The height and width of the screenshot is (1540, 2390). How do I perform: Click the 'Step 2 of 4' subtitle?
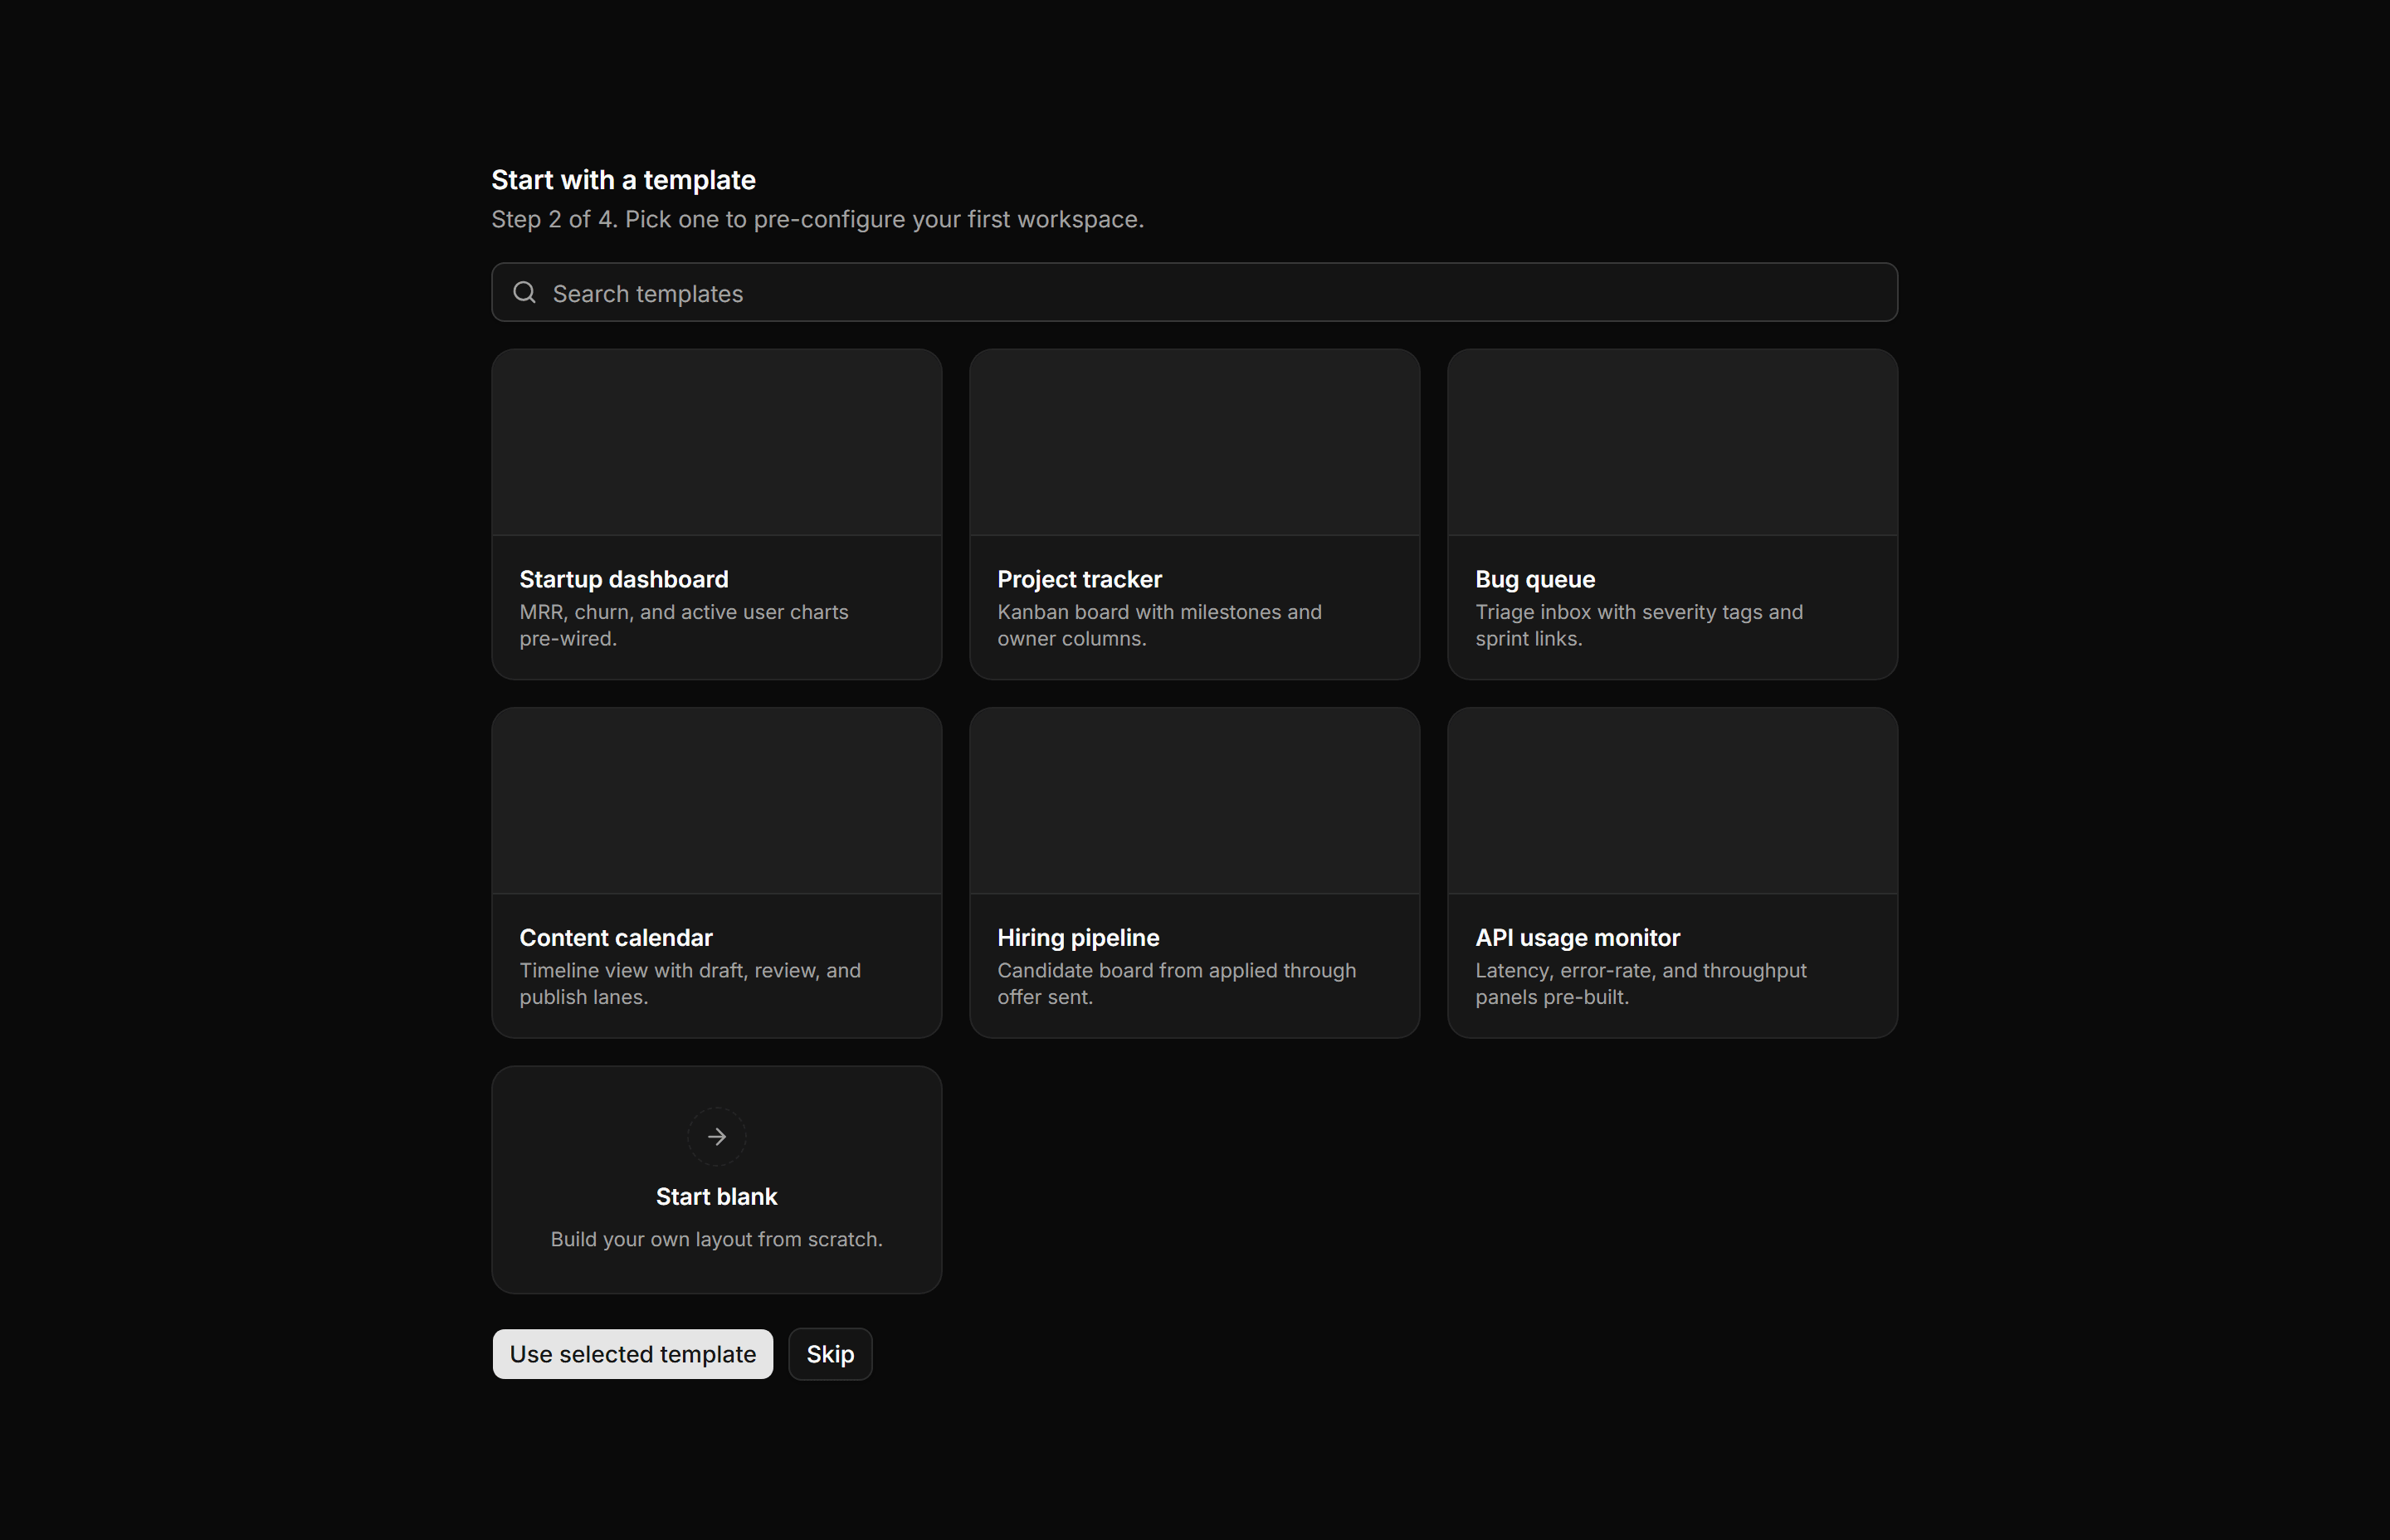pos(817,219)
